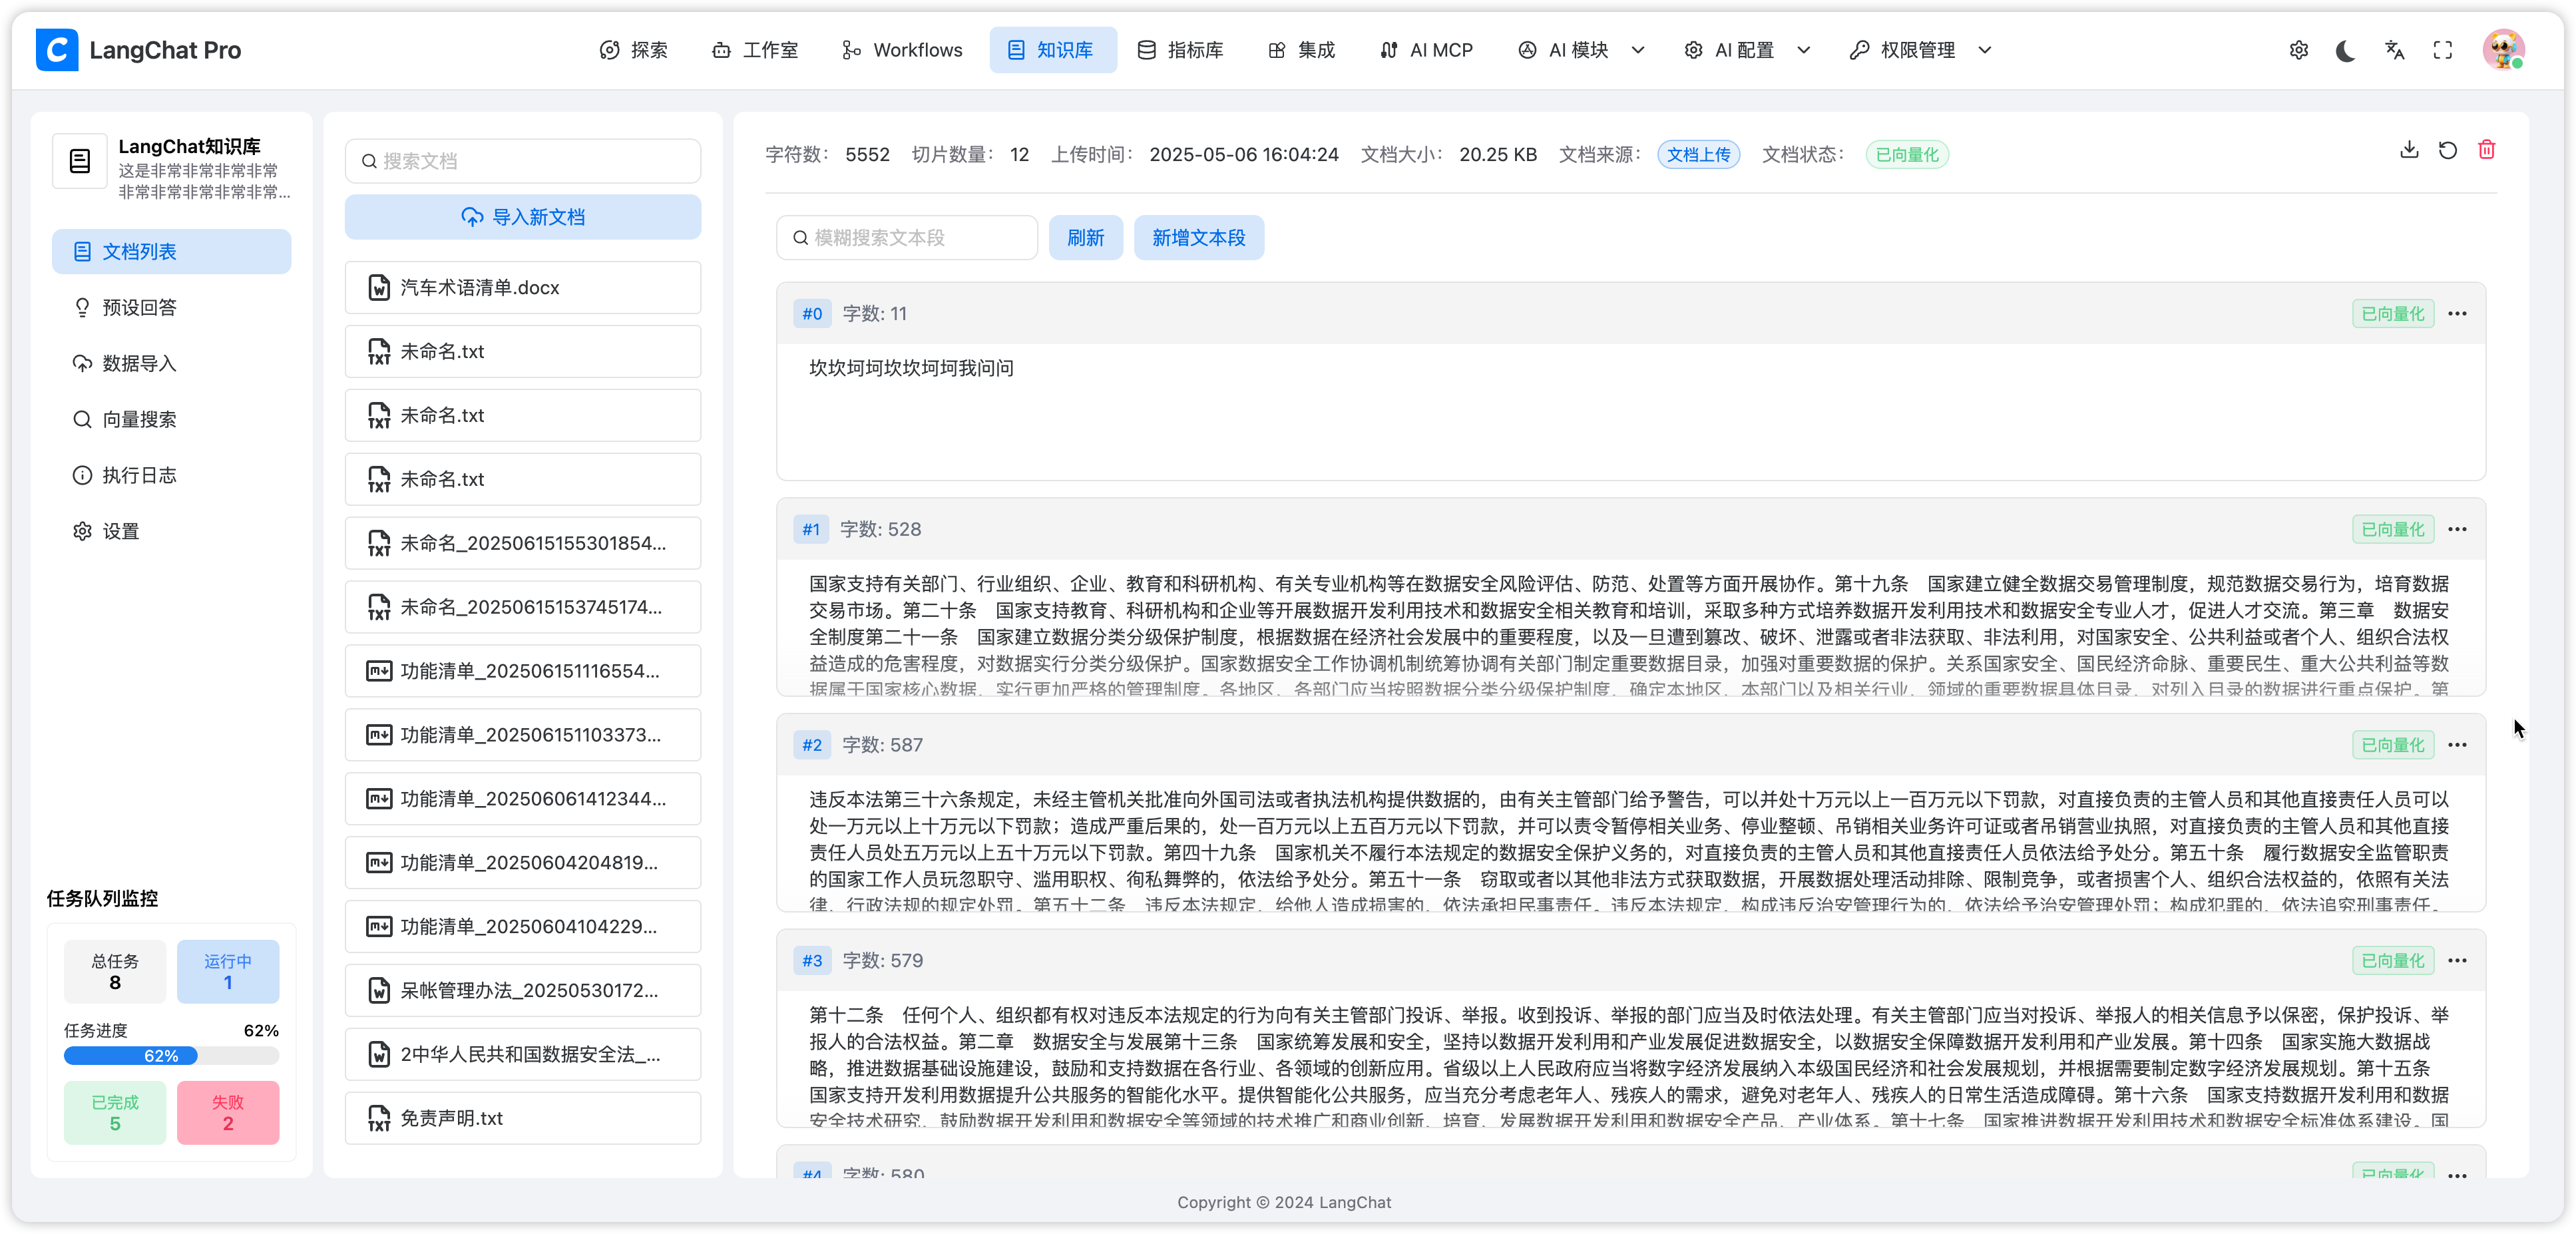Open 向量搜索 in the sidebar

pyautogui.click(x=139, y=419)
